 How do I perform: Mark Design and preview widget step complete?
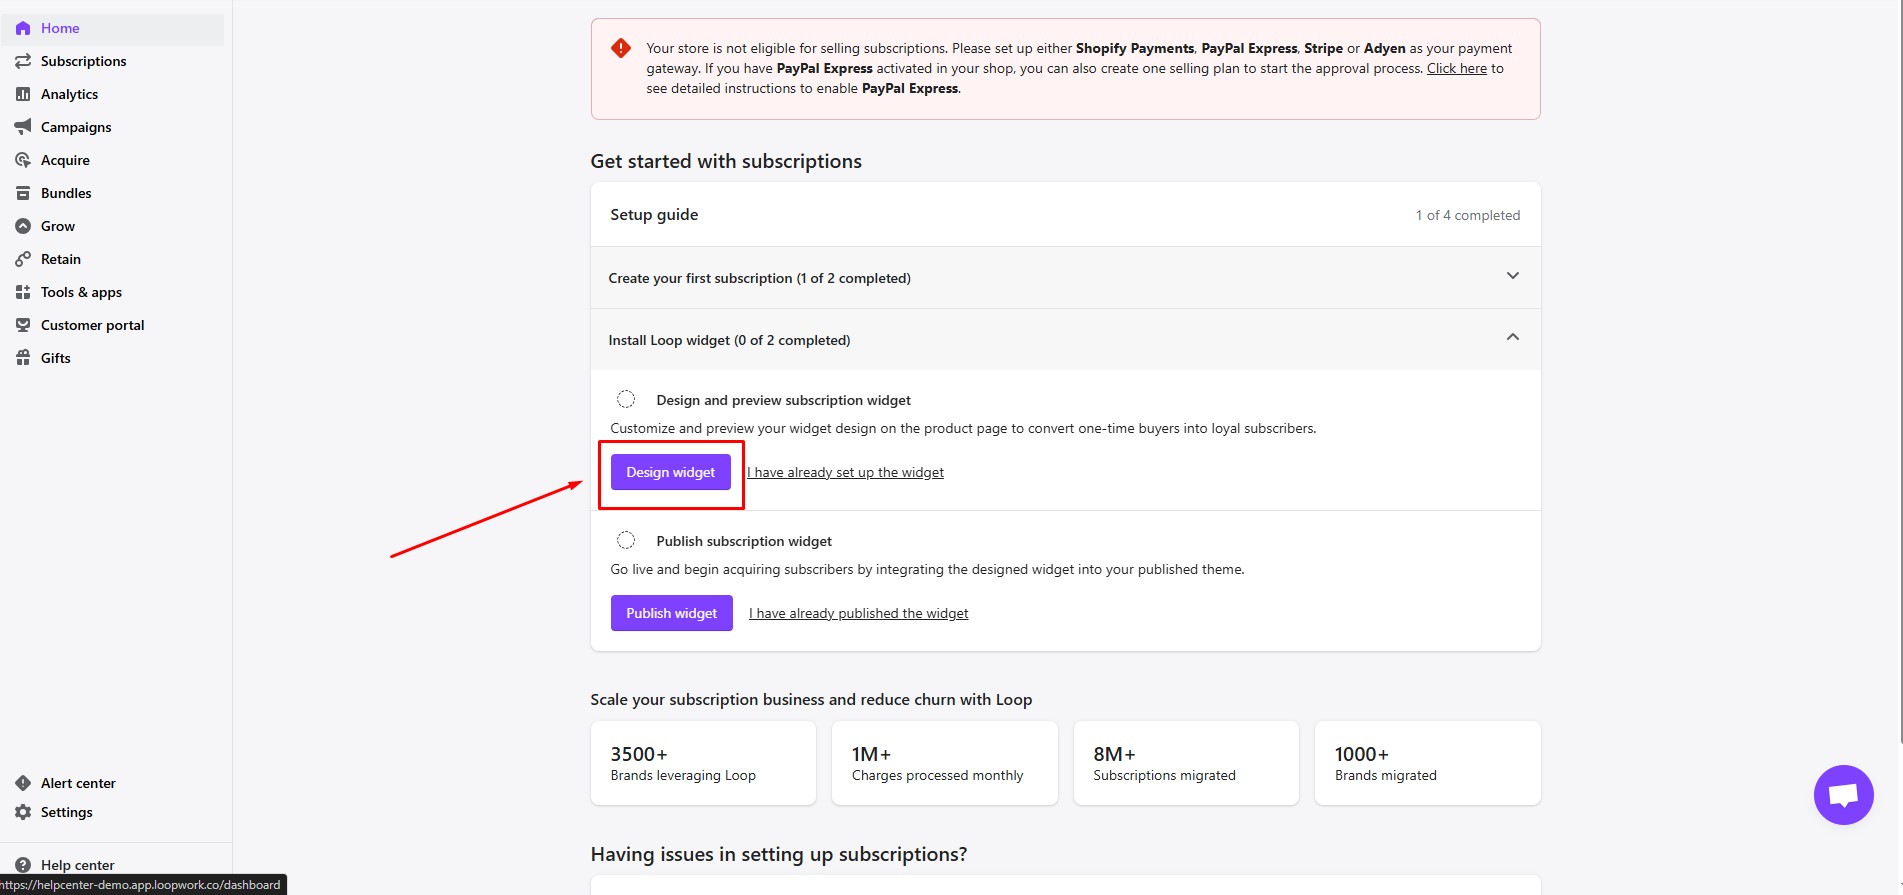tap(626, 400)
